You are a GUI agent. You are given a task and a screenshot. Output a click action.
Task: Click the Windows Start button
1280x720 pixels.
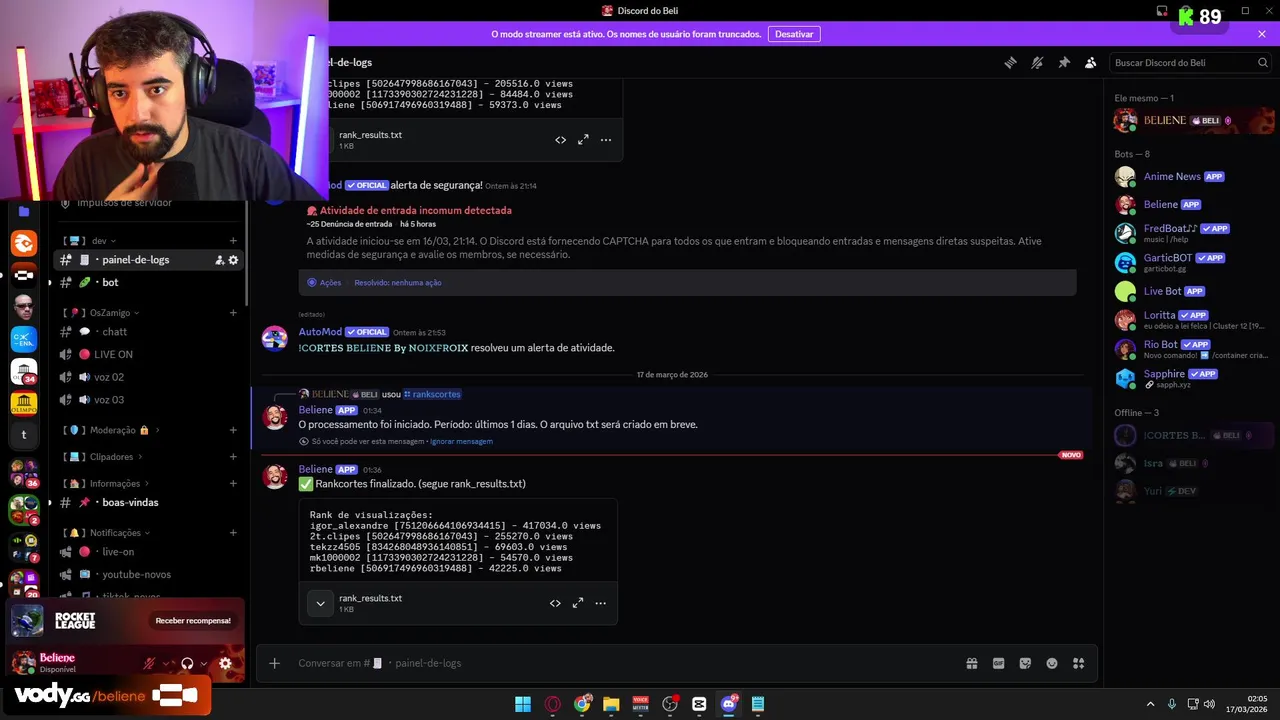coord(523,704)
